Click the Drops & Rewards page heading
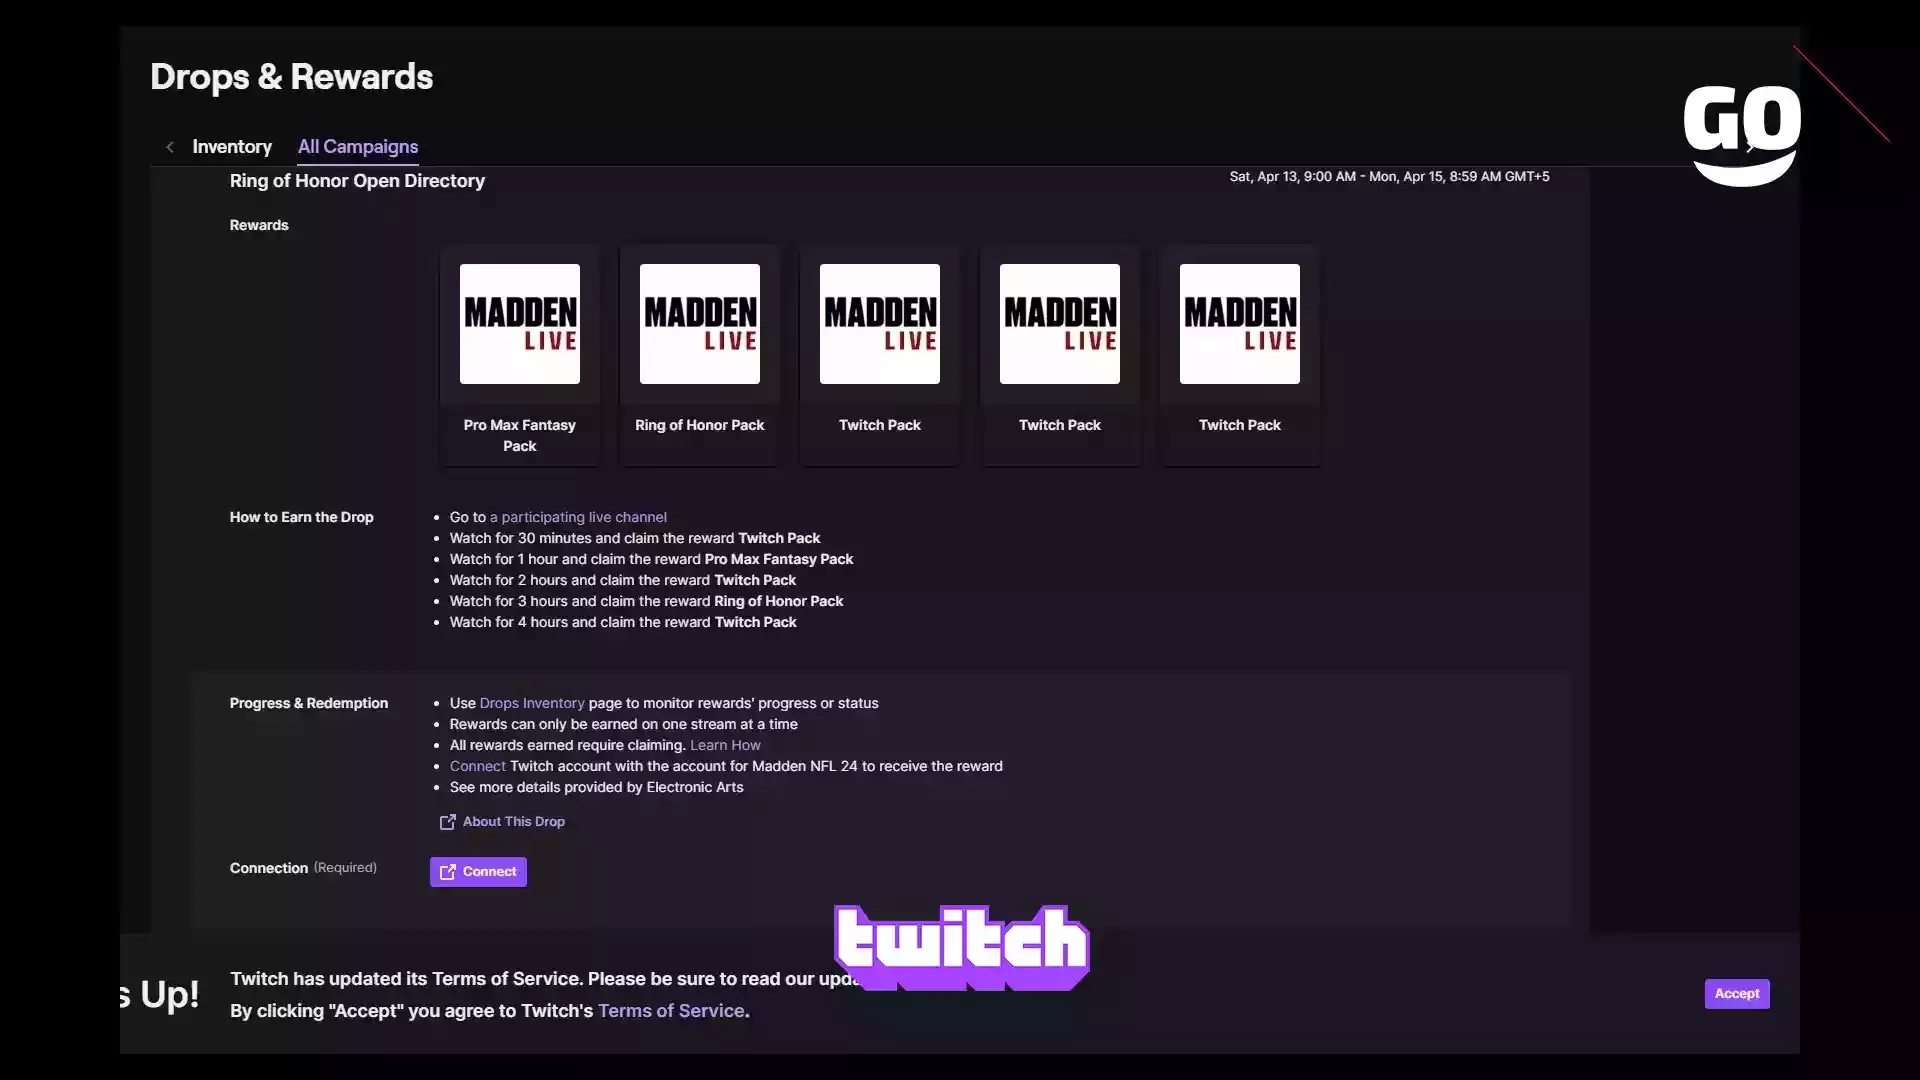 291,77
